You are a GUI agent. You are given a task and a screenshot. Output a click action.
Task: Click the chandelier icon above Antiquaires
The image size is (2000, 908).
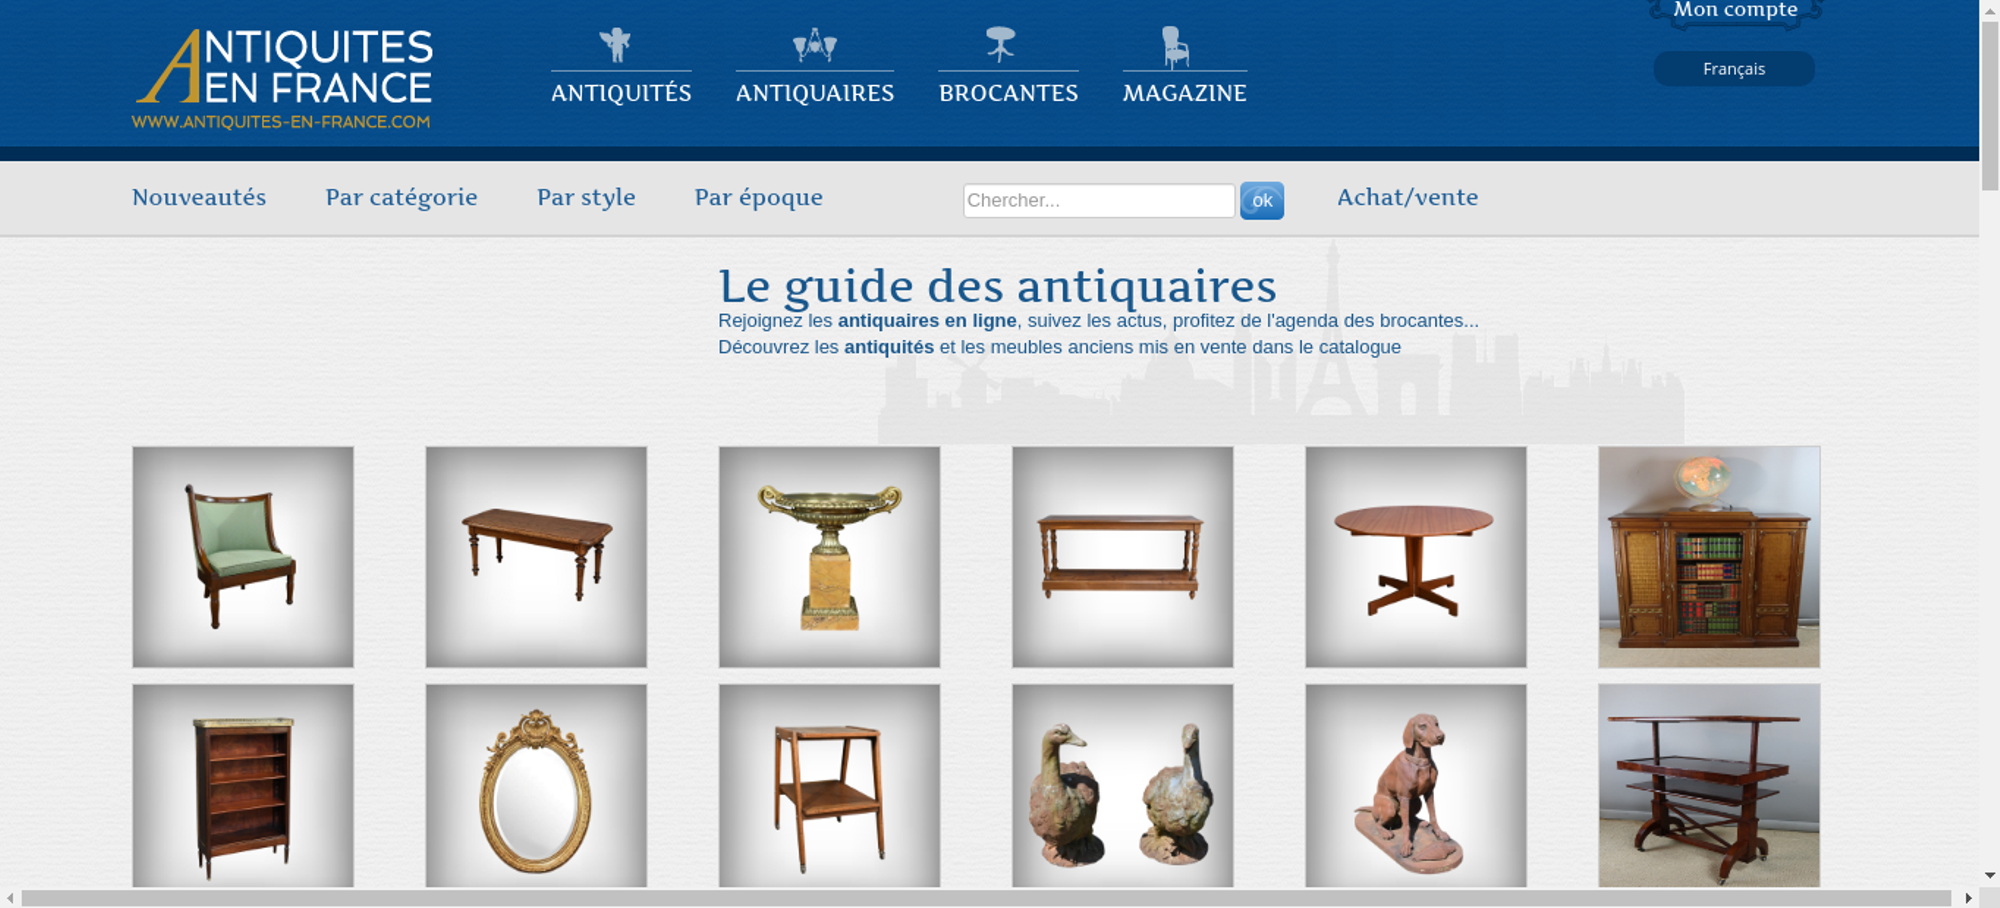[815, 45]
